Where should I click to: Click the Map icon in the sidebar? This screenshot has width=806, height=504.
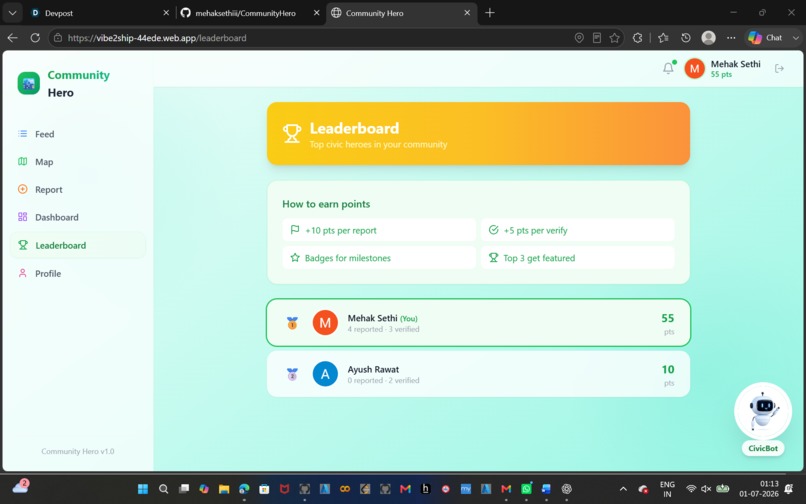[23, 161]
